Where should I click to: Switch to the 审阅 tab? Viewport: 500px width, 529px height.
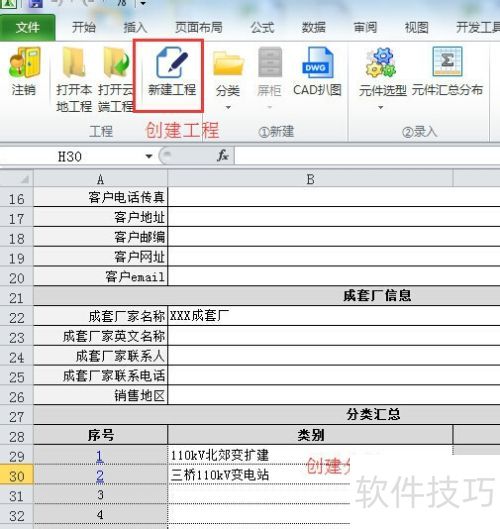[x=365, y=27]
